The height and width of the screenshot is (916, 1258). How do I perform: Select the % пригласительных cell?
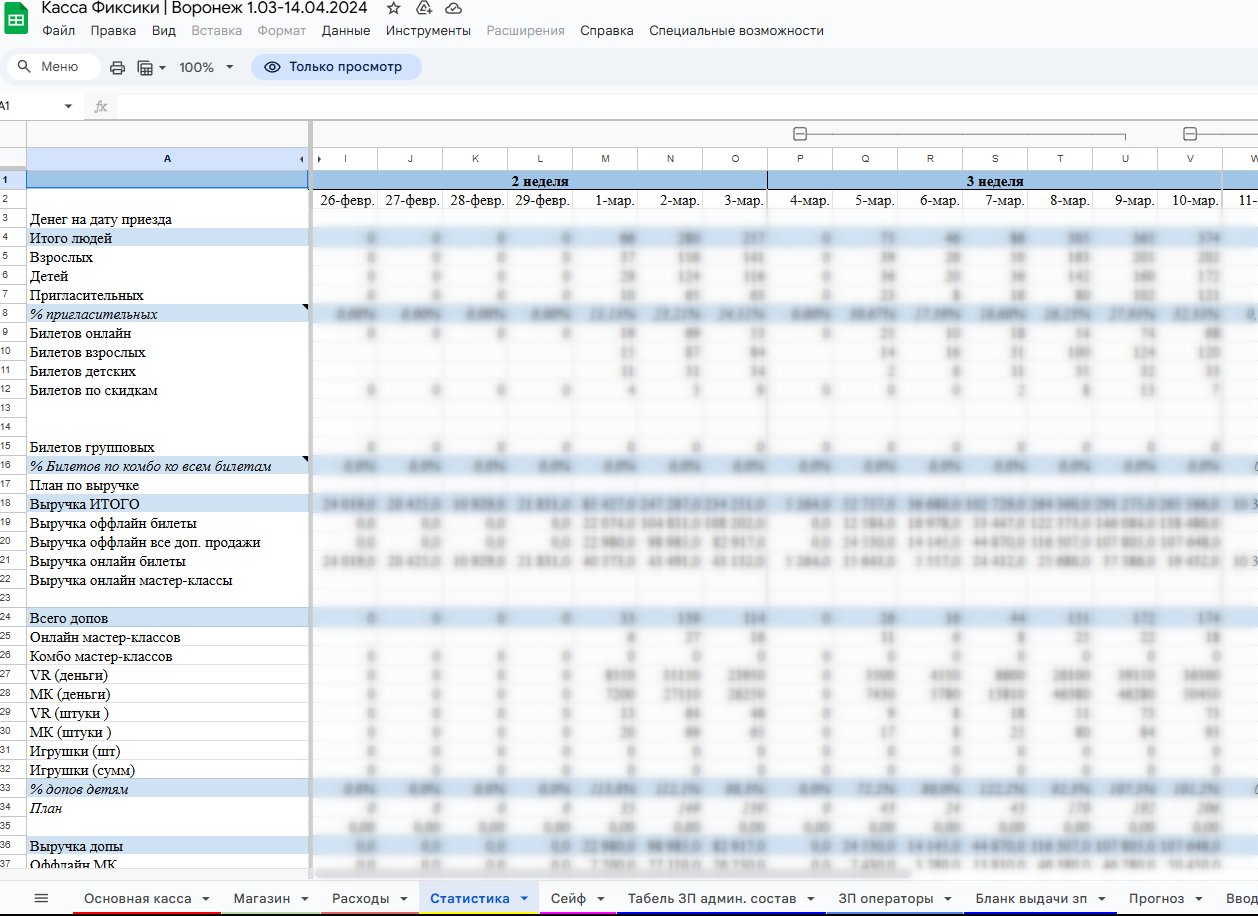point(167,314)
